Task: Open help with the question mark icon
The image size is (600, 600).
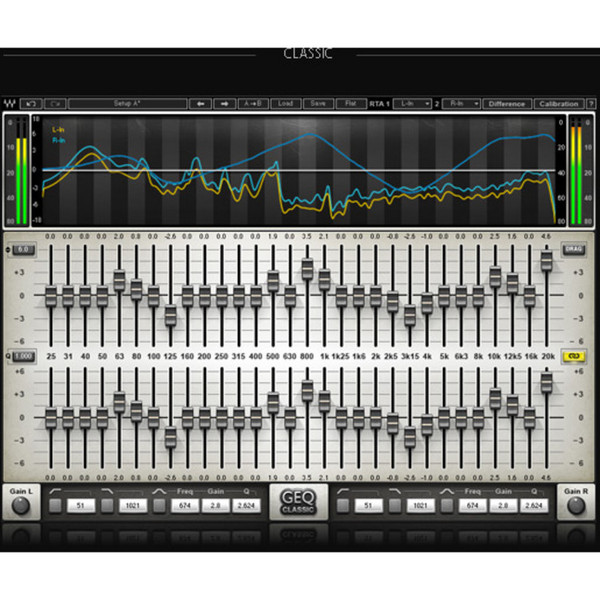Action: (590, 103)
